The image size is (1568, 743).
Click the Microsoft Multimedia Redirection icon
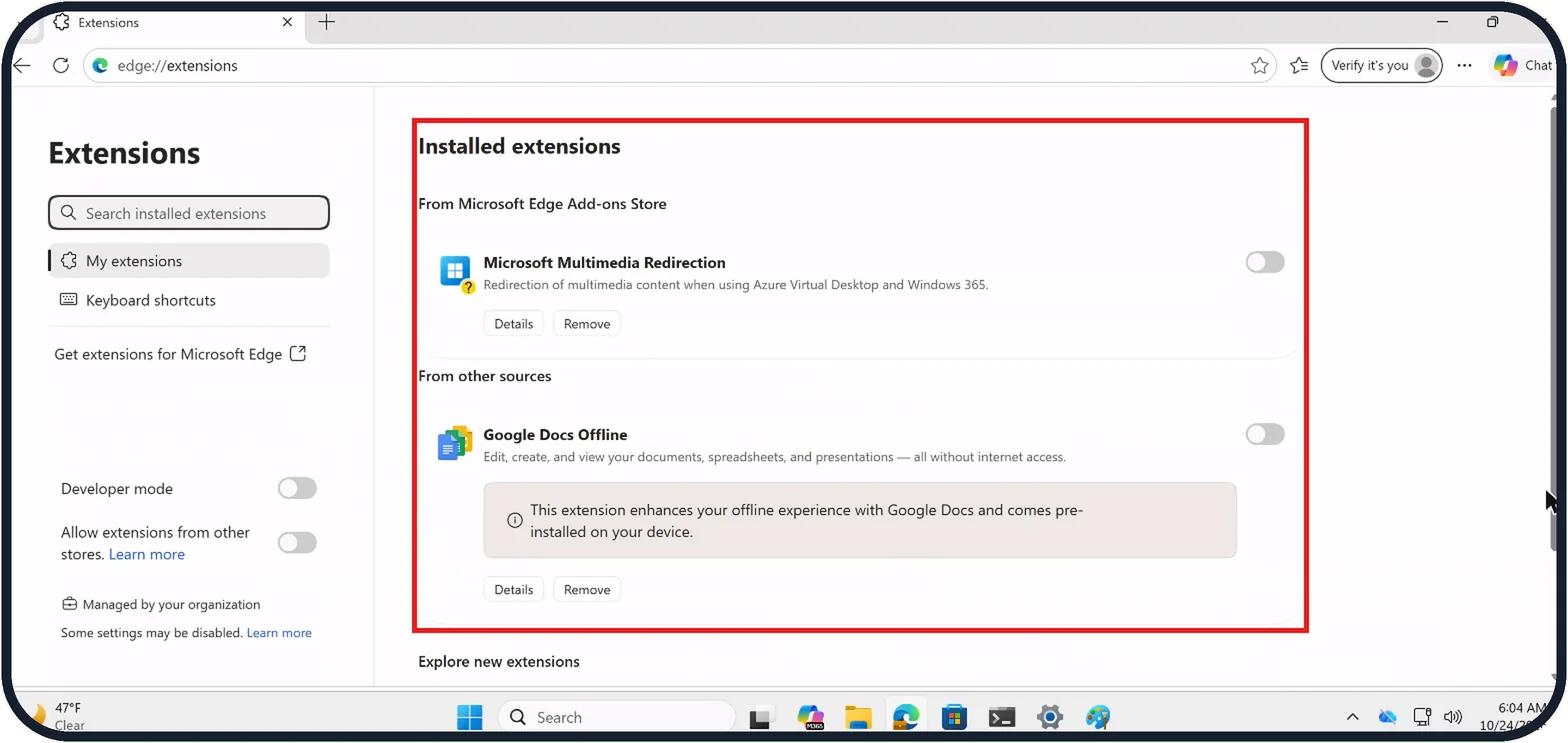tap(456, 272)
